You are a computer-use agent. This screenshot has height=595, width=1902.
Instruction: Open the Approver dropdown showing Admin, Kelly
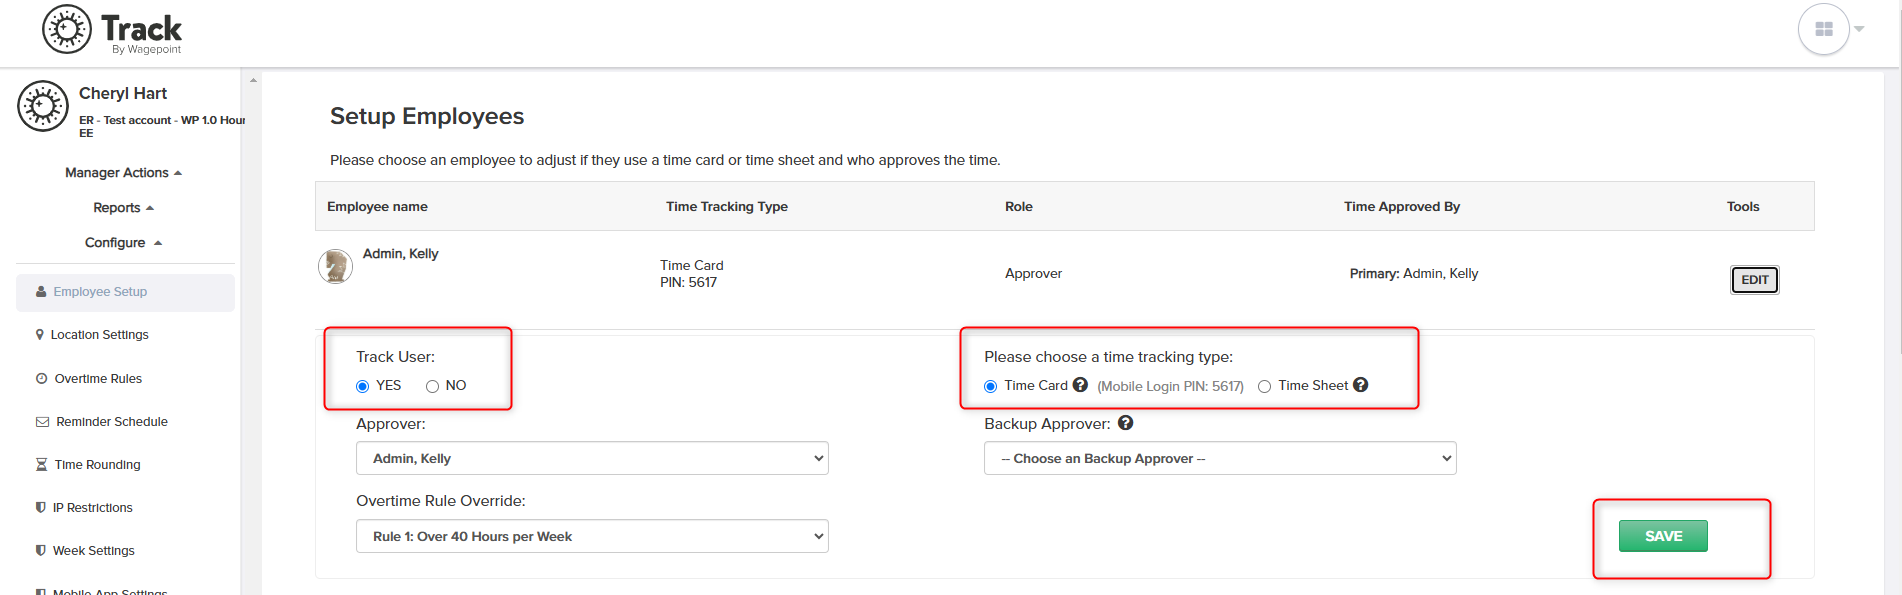coord(592,458)
